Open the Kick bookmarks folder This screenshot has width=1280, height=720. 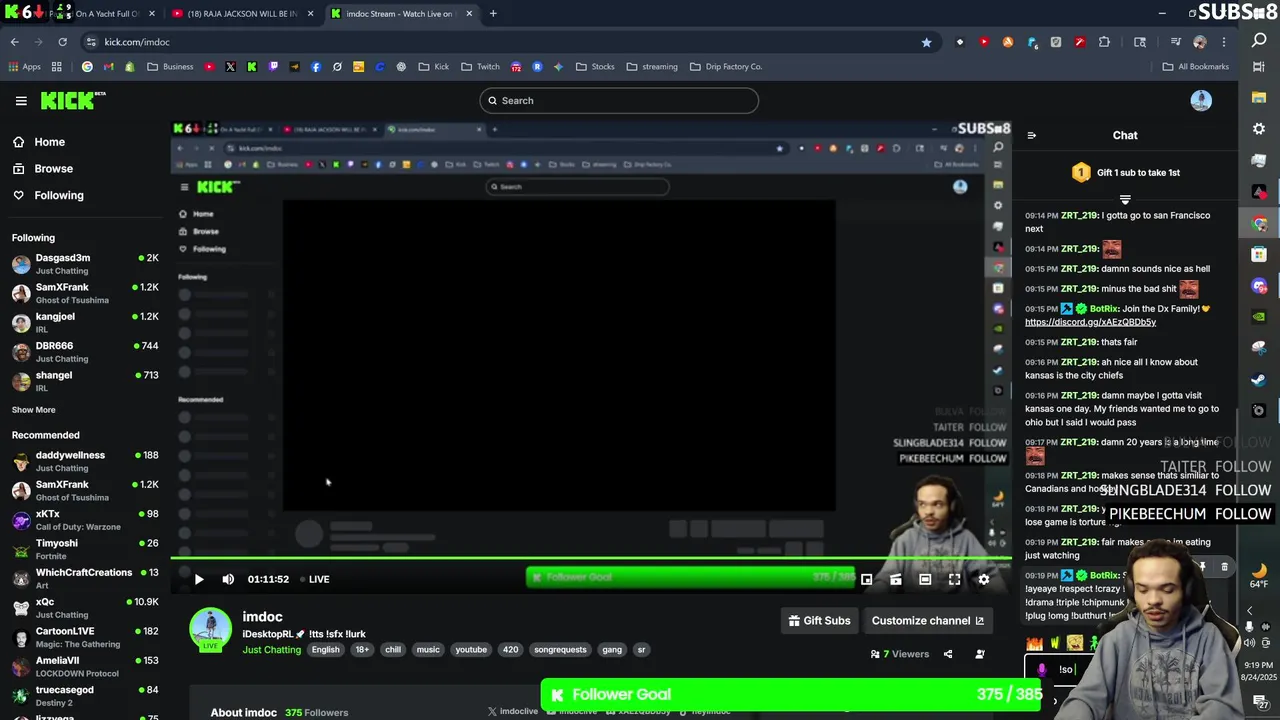point(434,67)
